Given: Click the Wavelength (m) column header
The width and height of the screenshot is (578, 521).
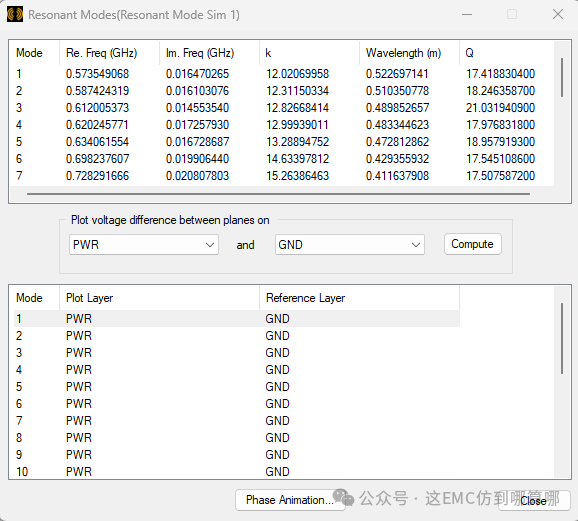Looking at the screenshot, I should (409, 53).
